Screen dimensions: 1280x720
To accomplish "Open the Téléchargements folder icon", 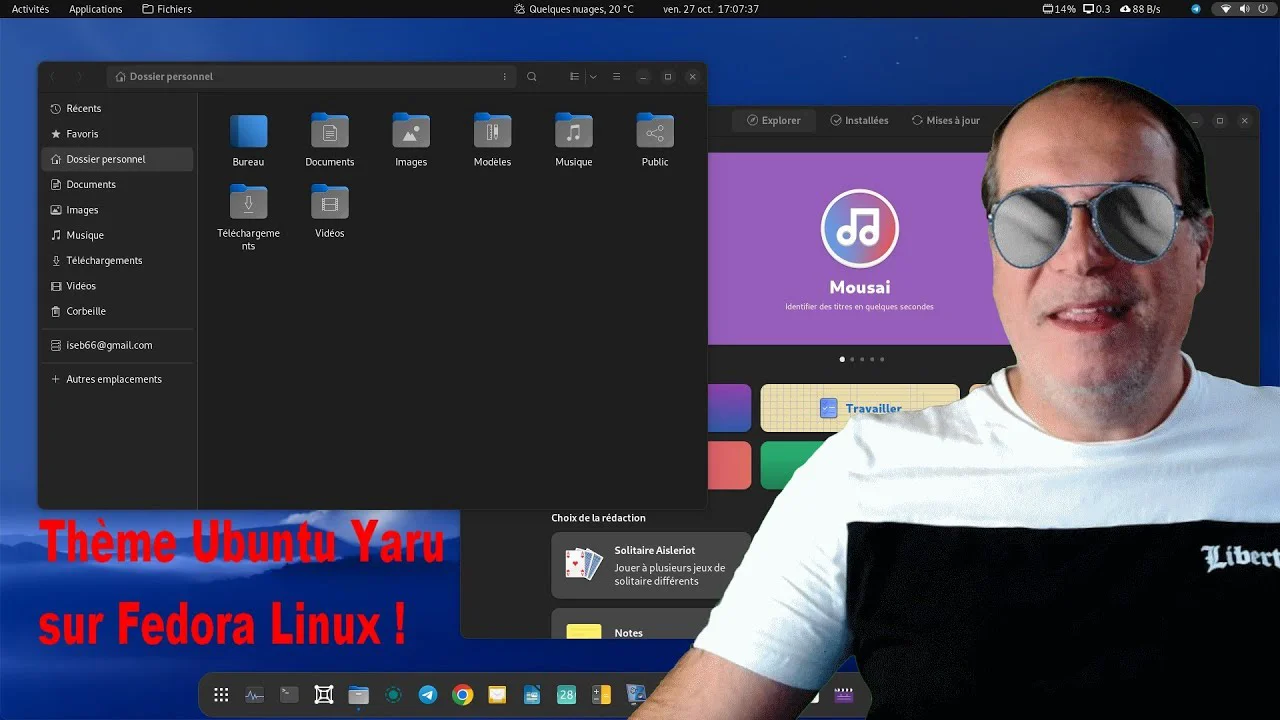I will point(248,203).
